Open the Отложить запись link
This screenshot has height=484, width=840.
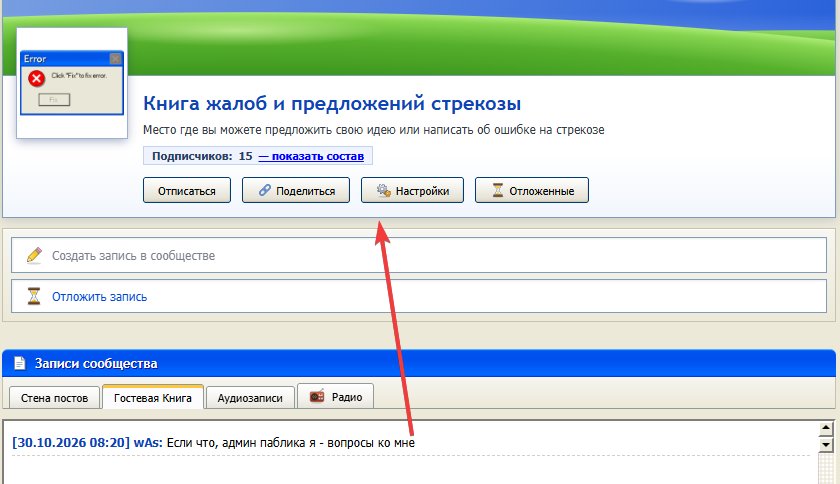click(99, 296)
